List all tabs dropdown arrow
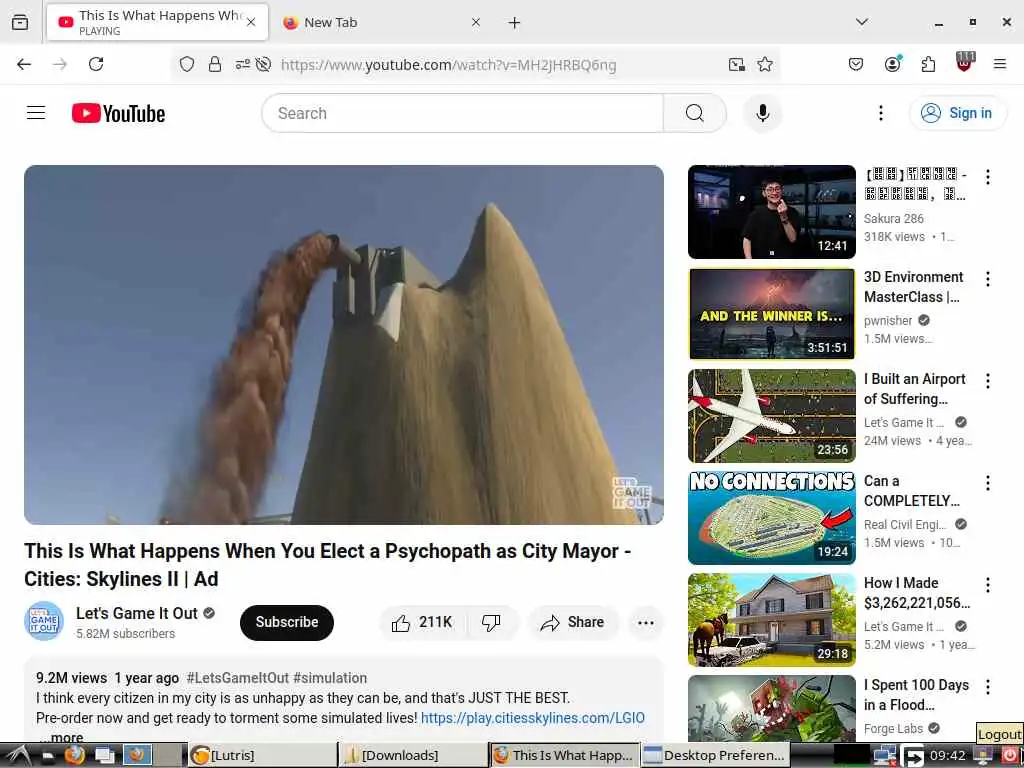1024x768 pixels. (x=861, y=22)
